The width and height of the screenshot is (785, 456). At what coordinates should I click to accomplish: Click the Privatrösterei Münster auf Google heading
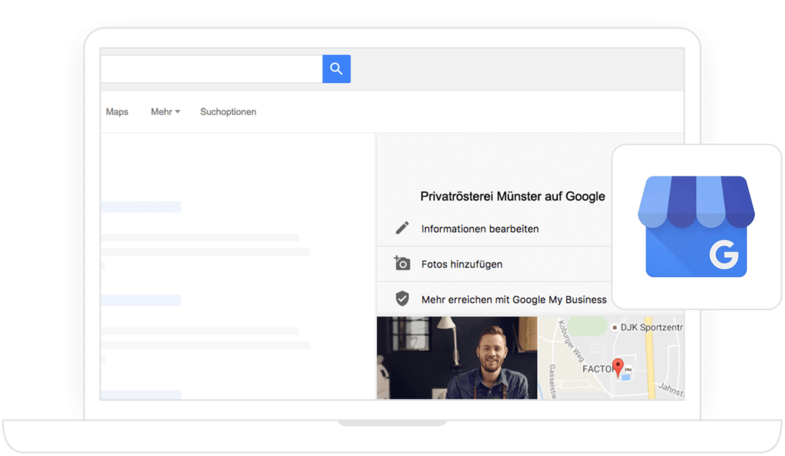[513, 197]
